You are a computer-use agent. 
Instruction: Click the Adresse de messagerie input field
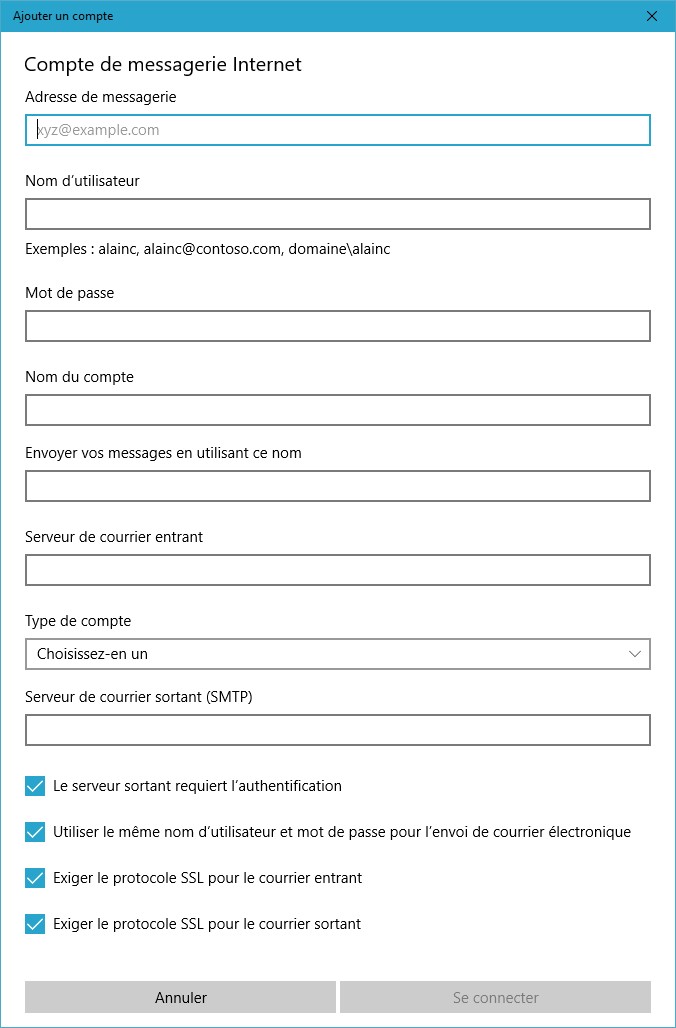coord(337,130)
